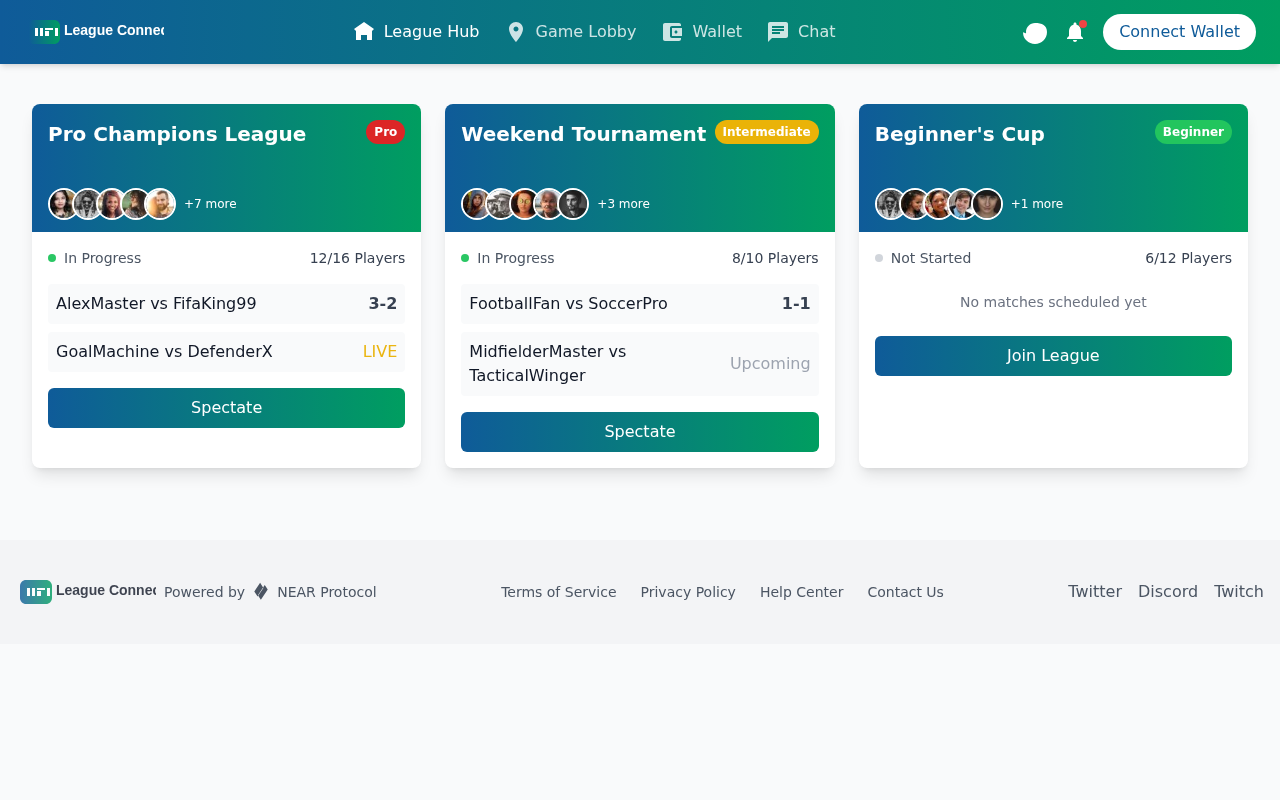Open the Help Center page
1280x800 pixels.
pos(801,592)
